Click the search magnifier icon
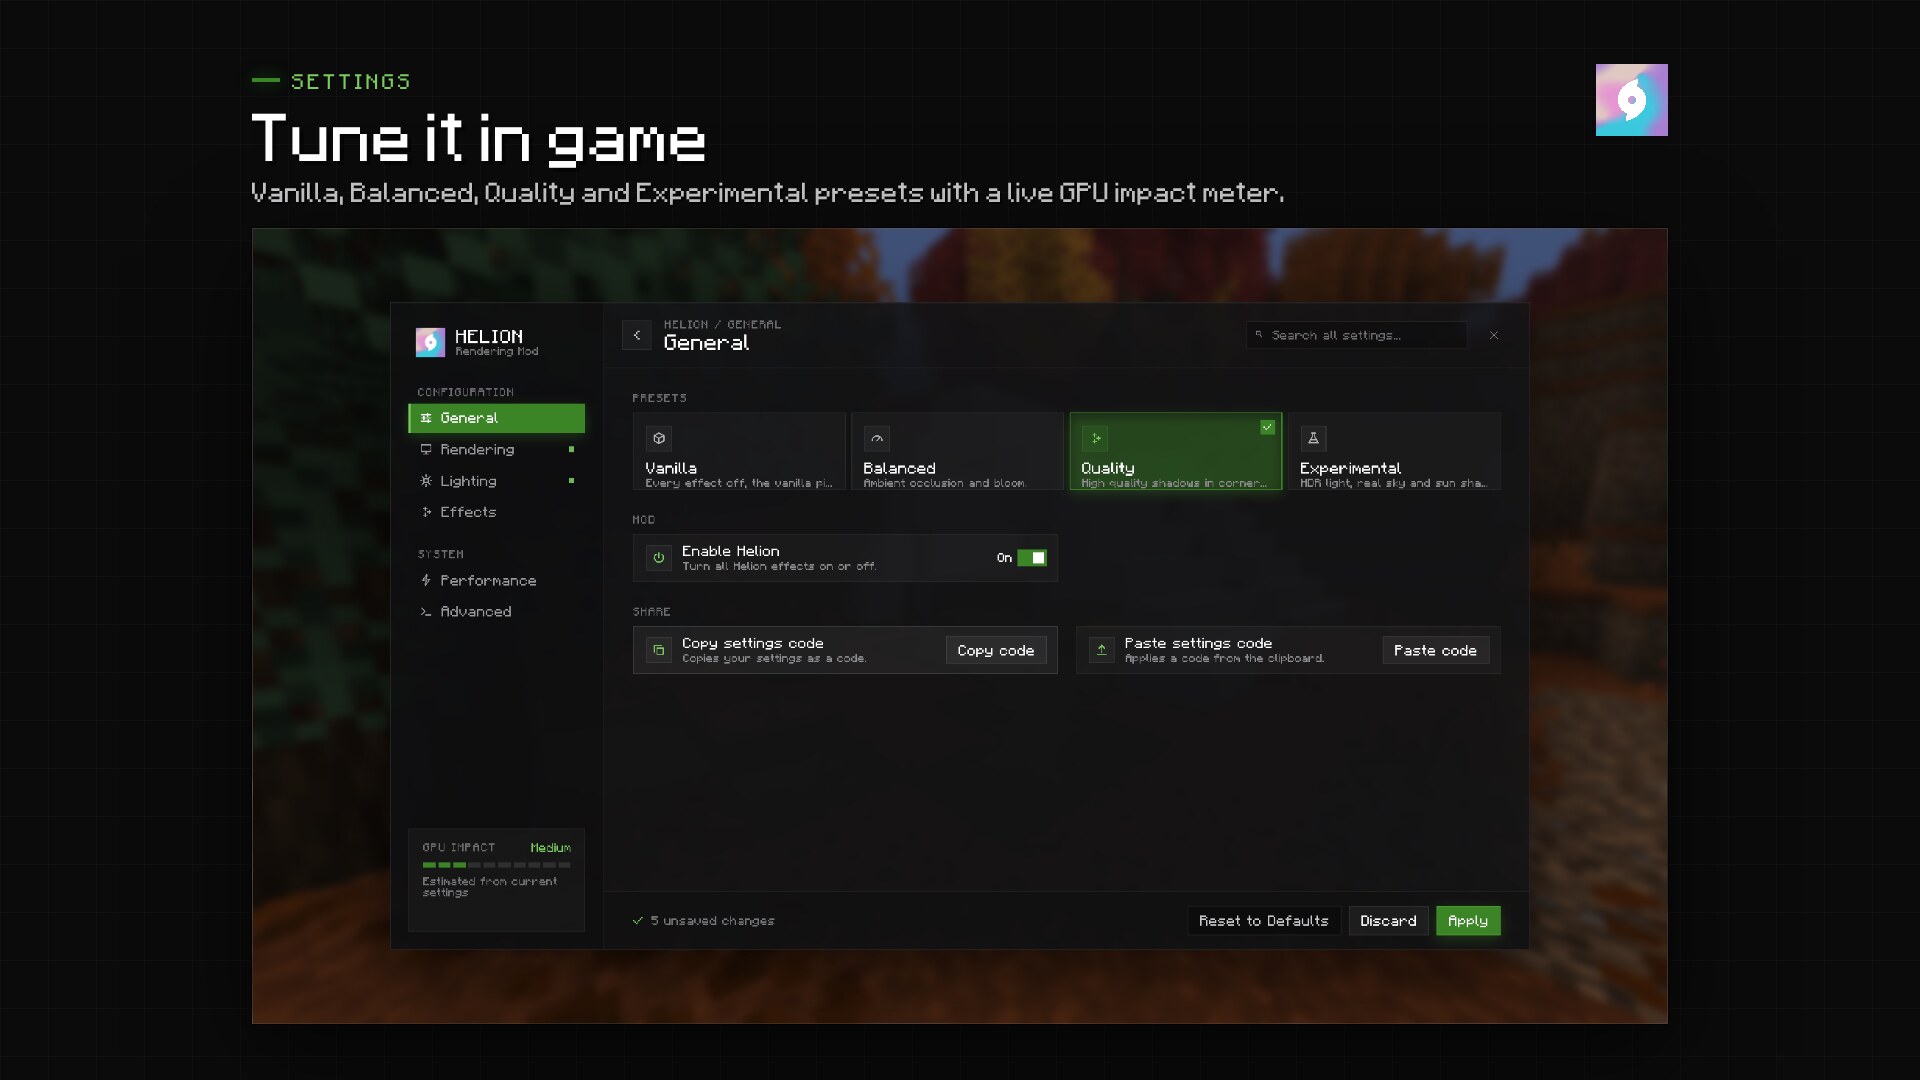This screenshot has width=1920, height=1080. coord(1259,335)
